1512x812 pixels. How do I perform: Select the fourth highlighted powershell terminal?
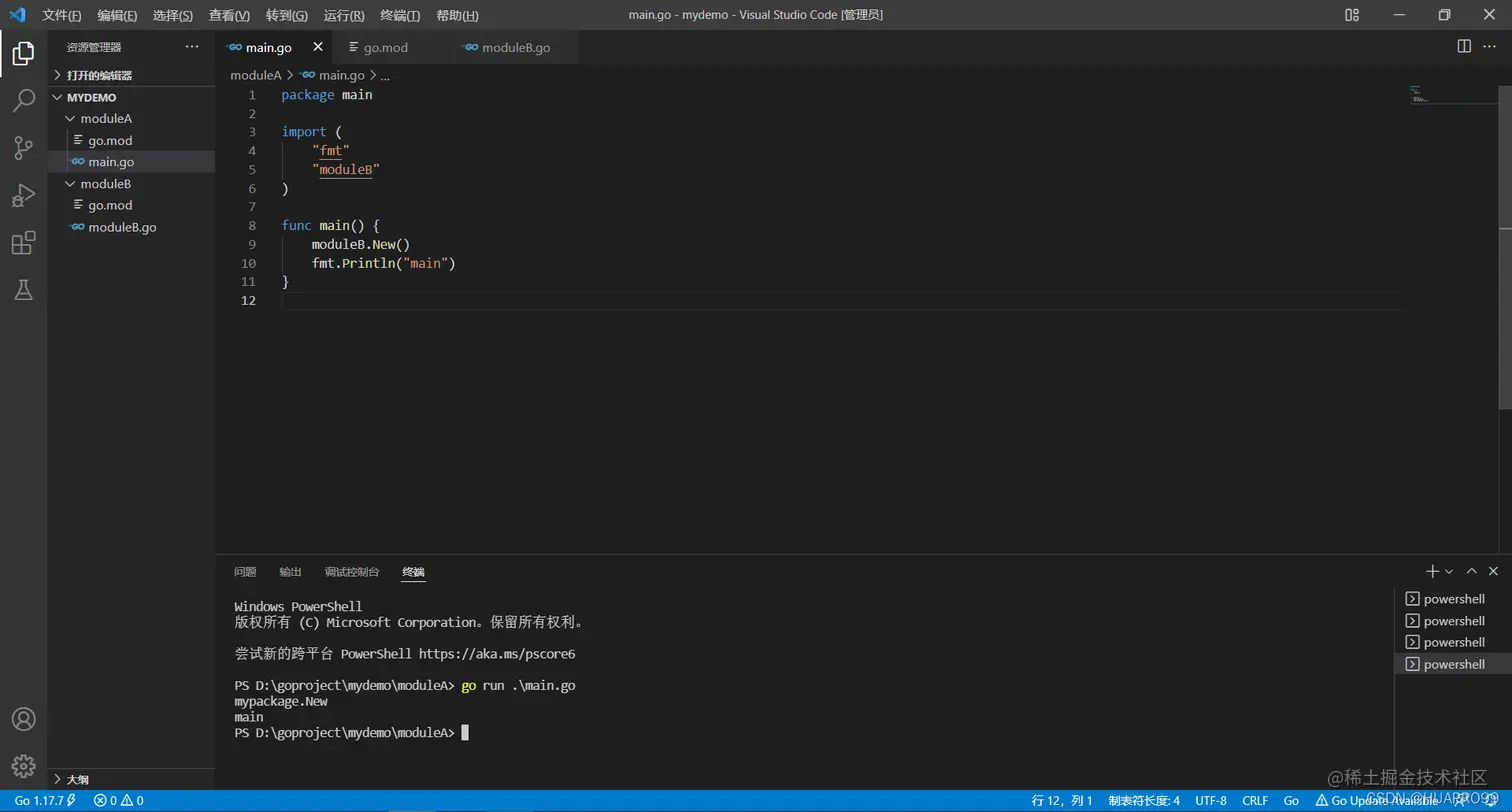point(1453,664)
